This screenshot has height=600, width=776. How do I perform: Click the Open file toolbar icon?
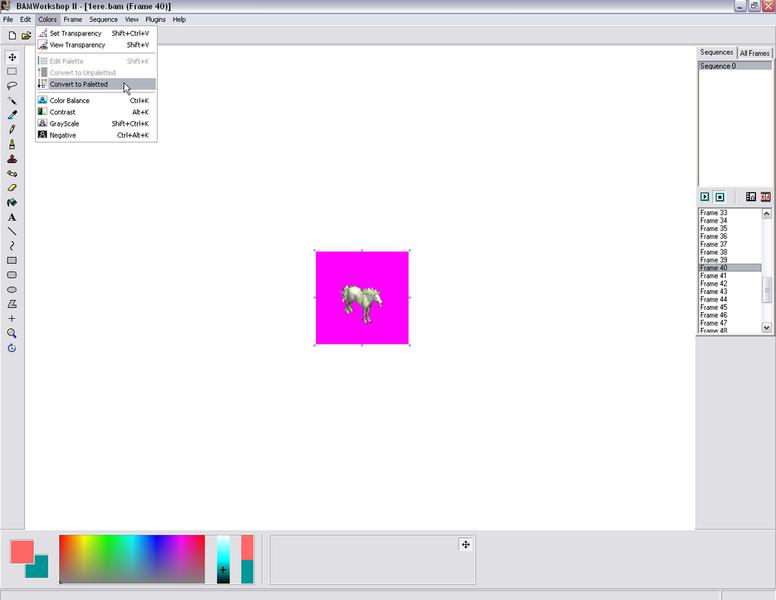click(x=26, y=36)
